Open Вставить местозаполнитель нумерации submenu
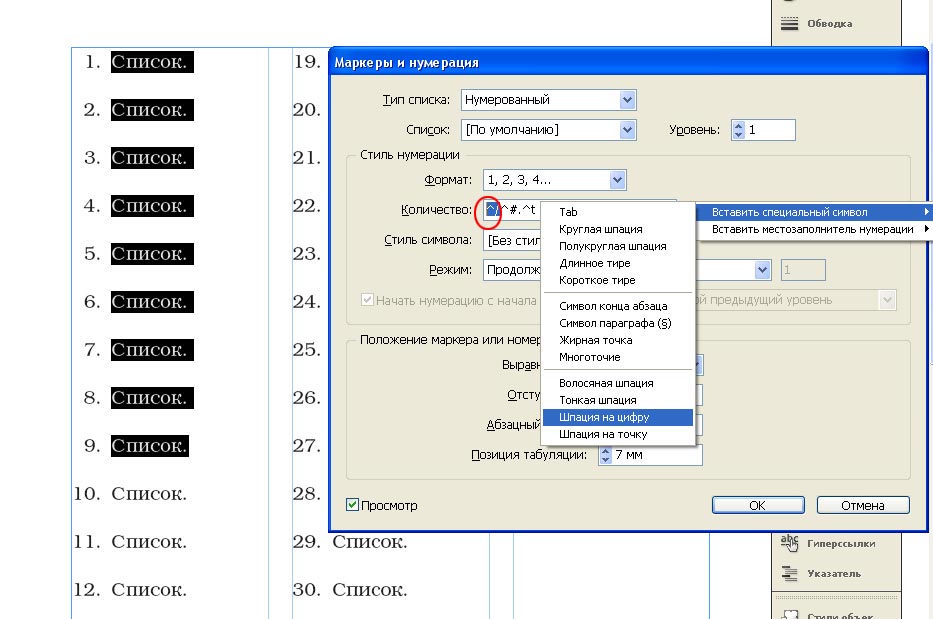Viewport: 933px width, 619px height. (x=814, y=229)
